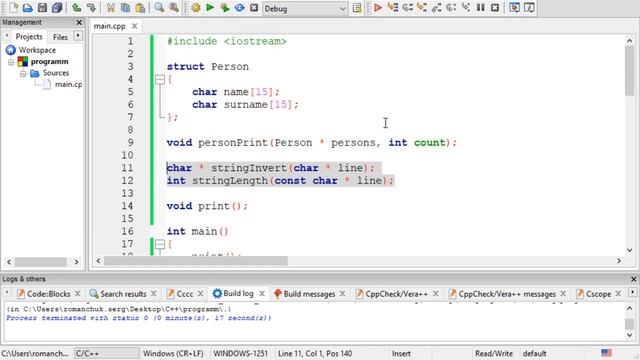Image resolution: width=640 pixels, height=360 pixels.
Task: Show previous Management tabs arrow
Action: pyautogui.click(x=7, y=36)
